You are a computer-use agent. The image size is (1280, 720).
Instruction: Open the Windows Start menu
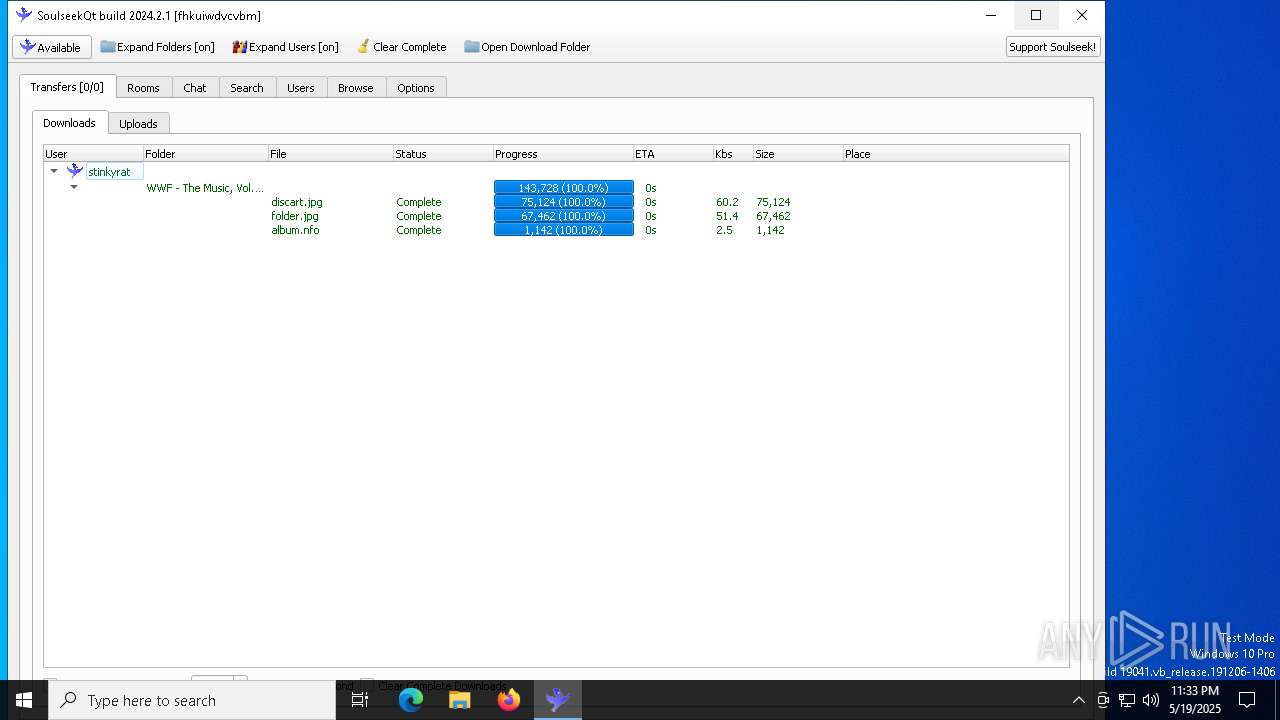(24, 700)
